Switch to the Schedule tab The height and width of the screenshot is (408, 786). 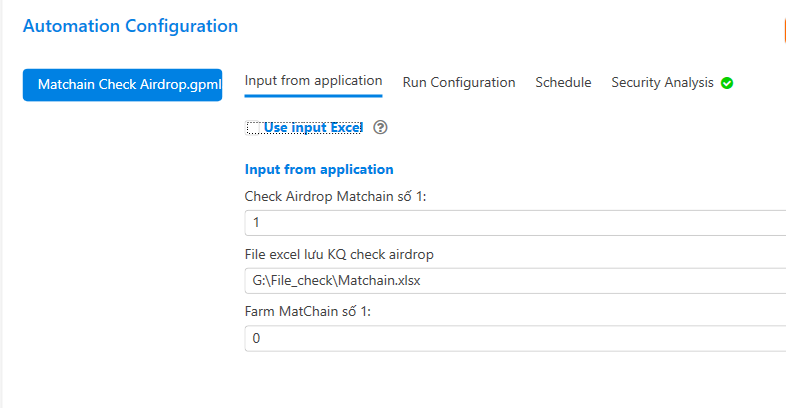(563, 82)
